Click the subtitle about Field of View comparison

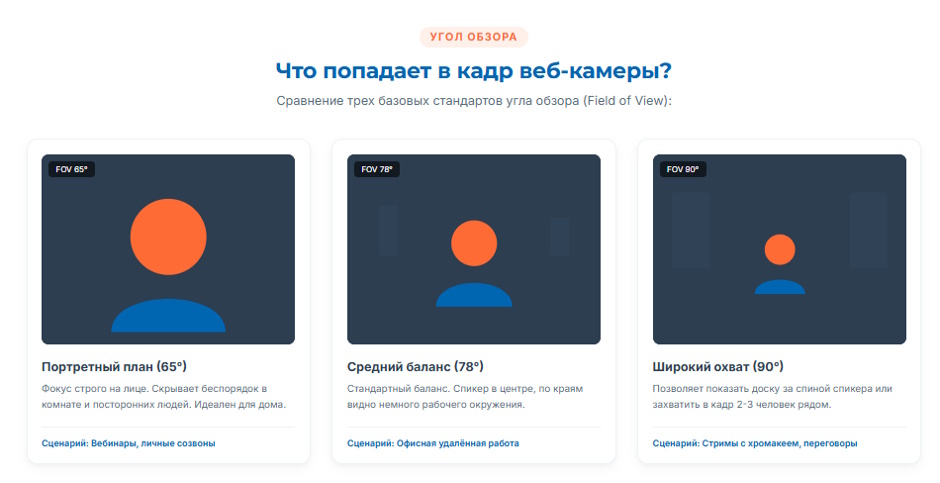(x=474, y=101)
